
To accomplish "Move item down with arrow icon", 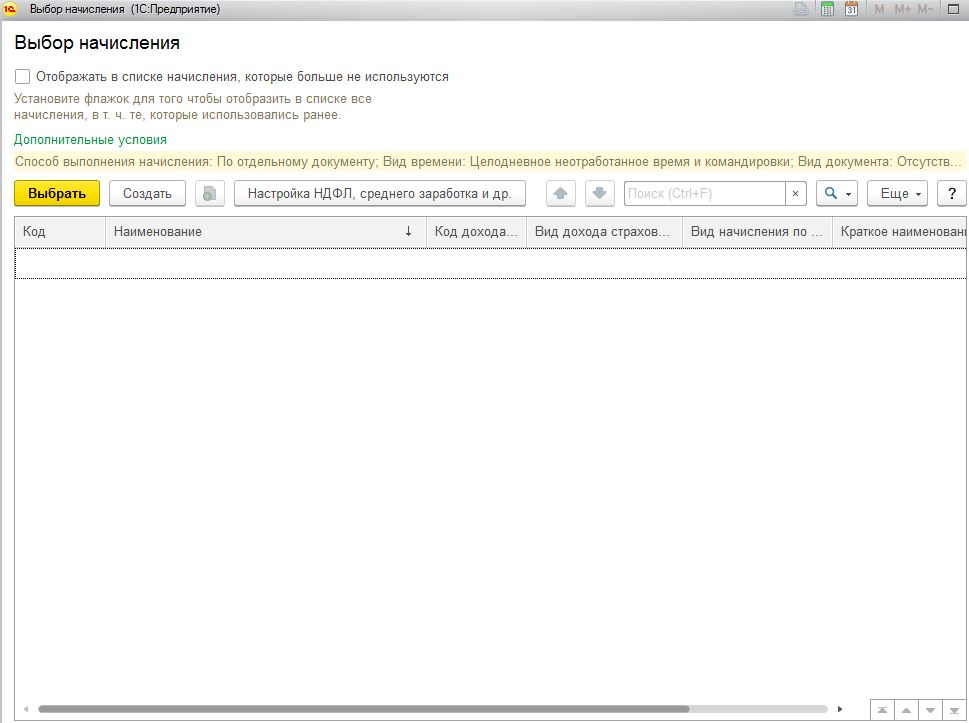I will pyautogui.click(x=599, y=193).
